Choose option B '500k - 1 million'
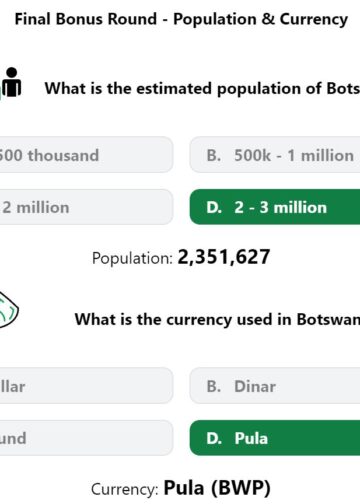Image resolution: width=360 pixels, height=504 pixels. click(x=275, y=155)
